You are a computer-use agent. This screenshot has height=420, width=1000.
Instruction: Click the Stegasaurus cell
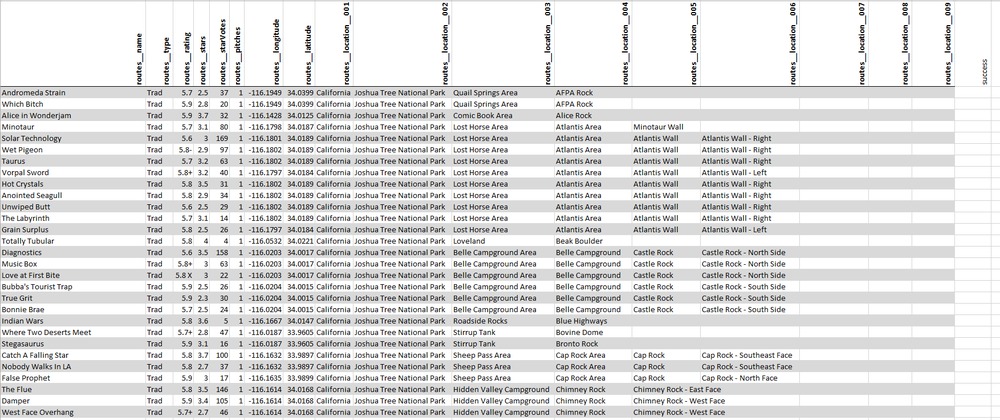[73, 344]
